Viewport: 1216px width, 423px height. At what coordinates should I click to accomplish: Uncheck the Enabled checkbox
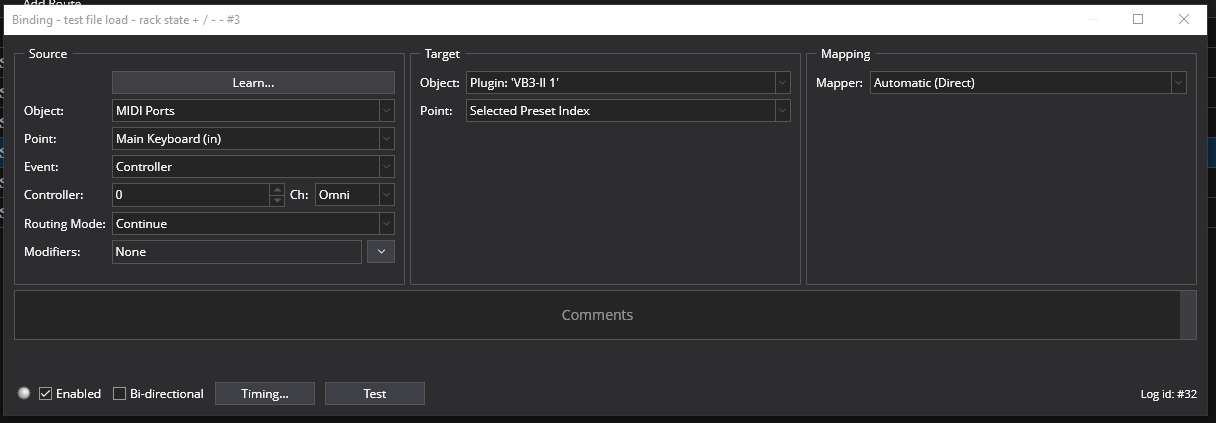[45, 394]
